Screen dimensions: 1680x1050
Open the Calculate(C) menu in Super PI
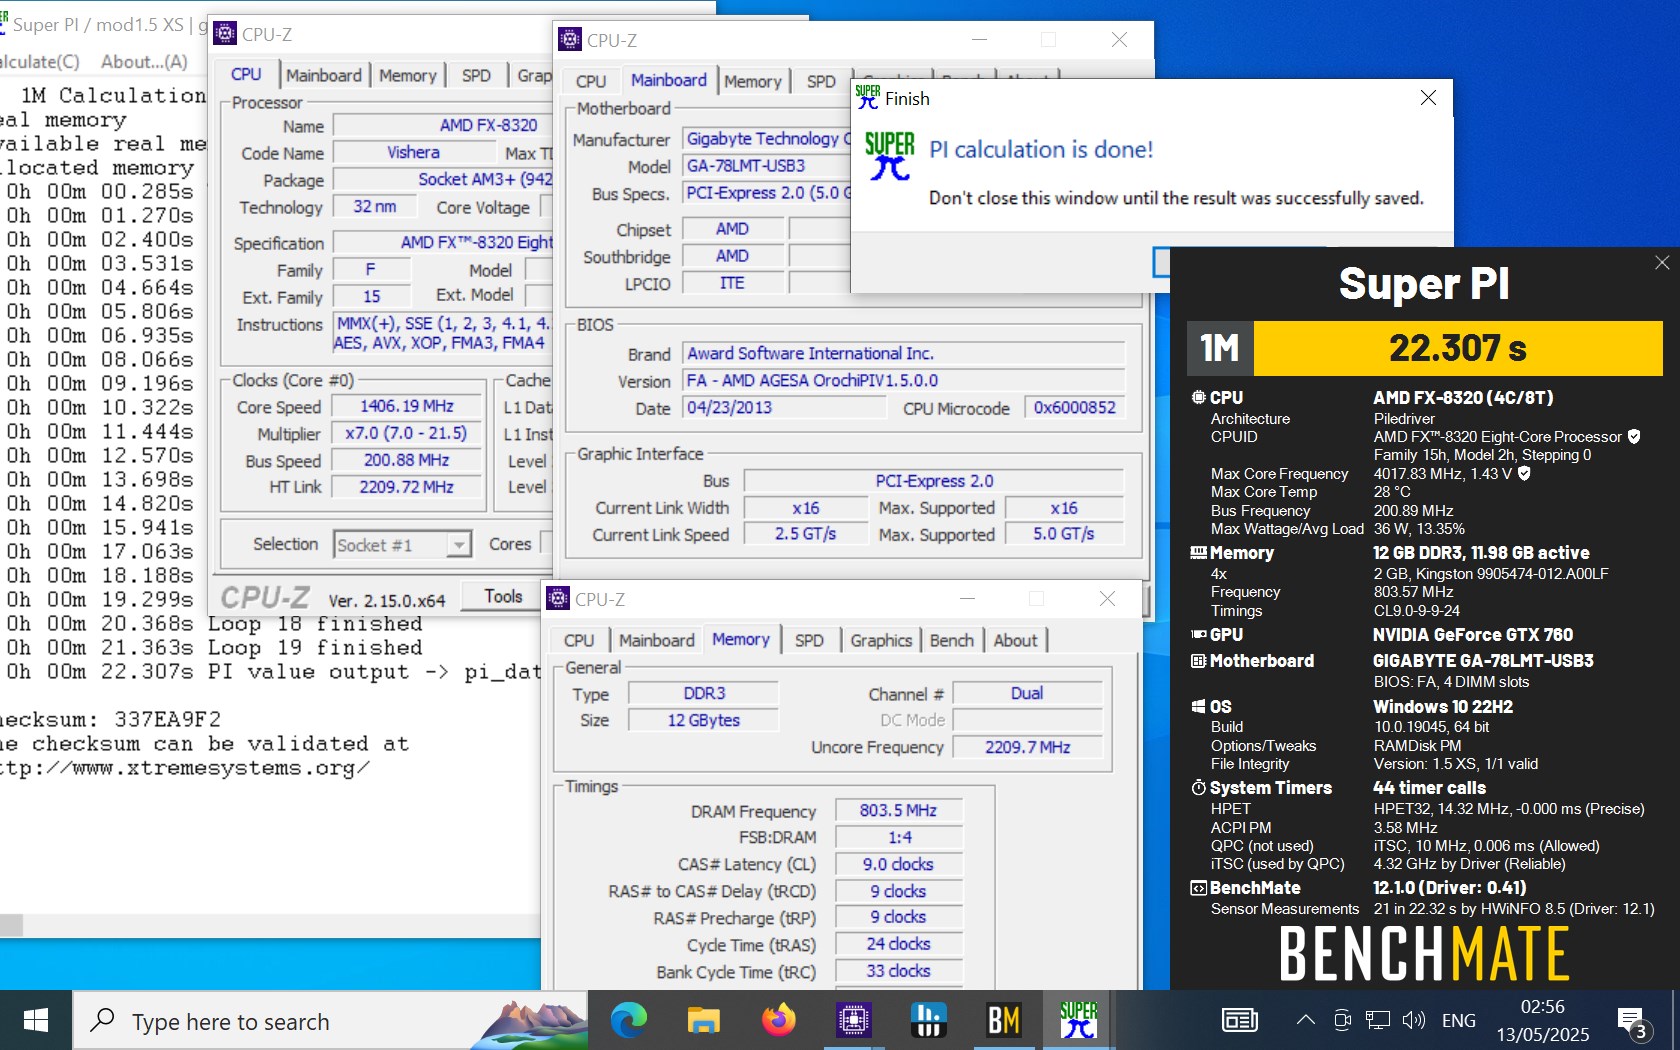click(x=40, y=61)
